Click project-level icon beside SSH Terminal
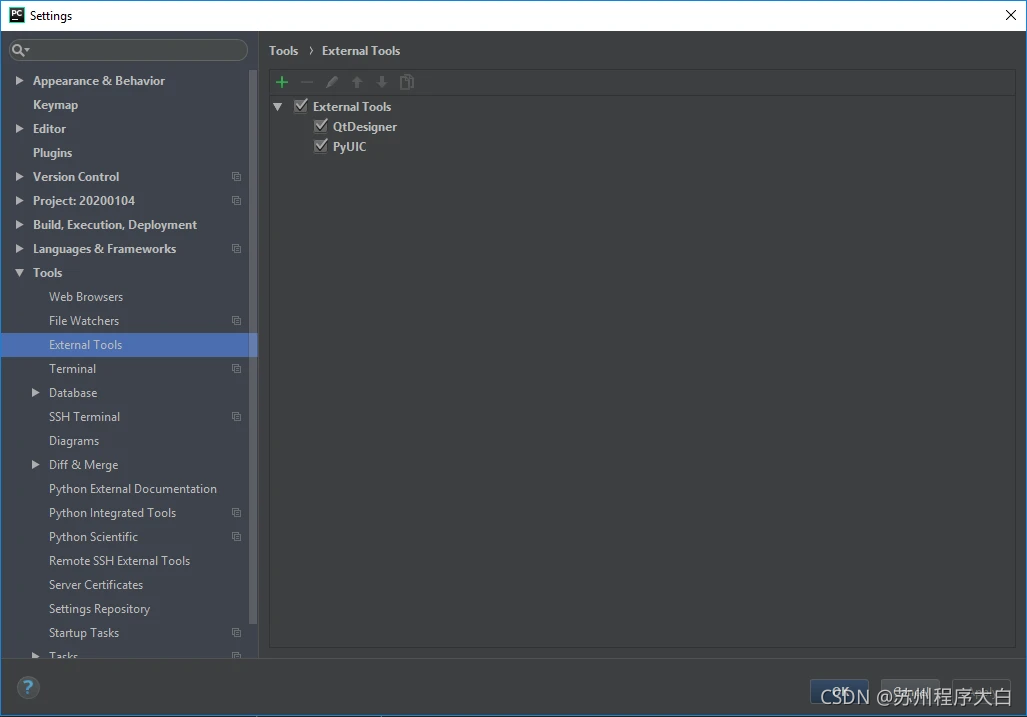The width and height of the screenshot is (1027, 717). click(x=236, y=416)
